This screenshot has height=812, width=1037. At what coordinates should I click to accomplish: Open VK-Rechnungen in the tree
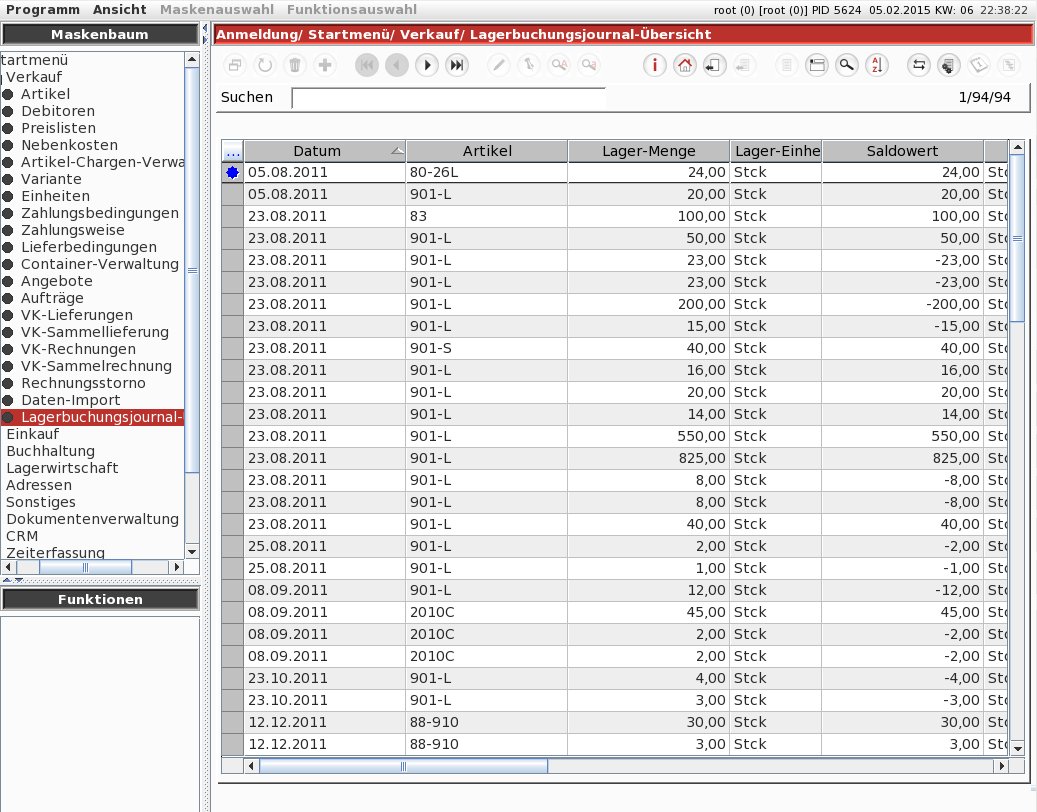click(78, 348)
